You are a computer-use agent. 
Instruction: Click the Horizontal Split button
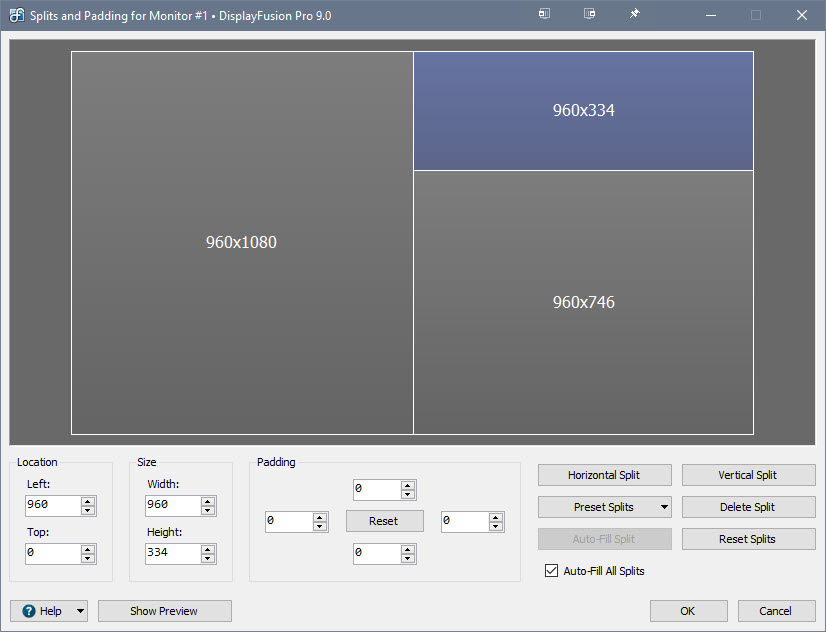pos(604,475)
